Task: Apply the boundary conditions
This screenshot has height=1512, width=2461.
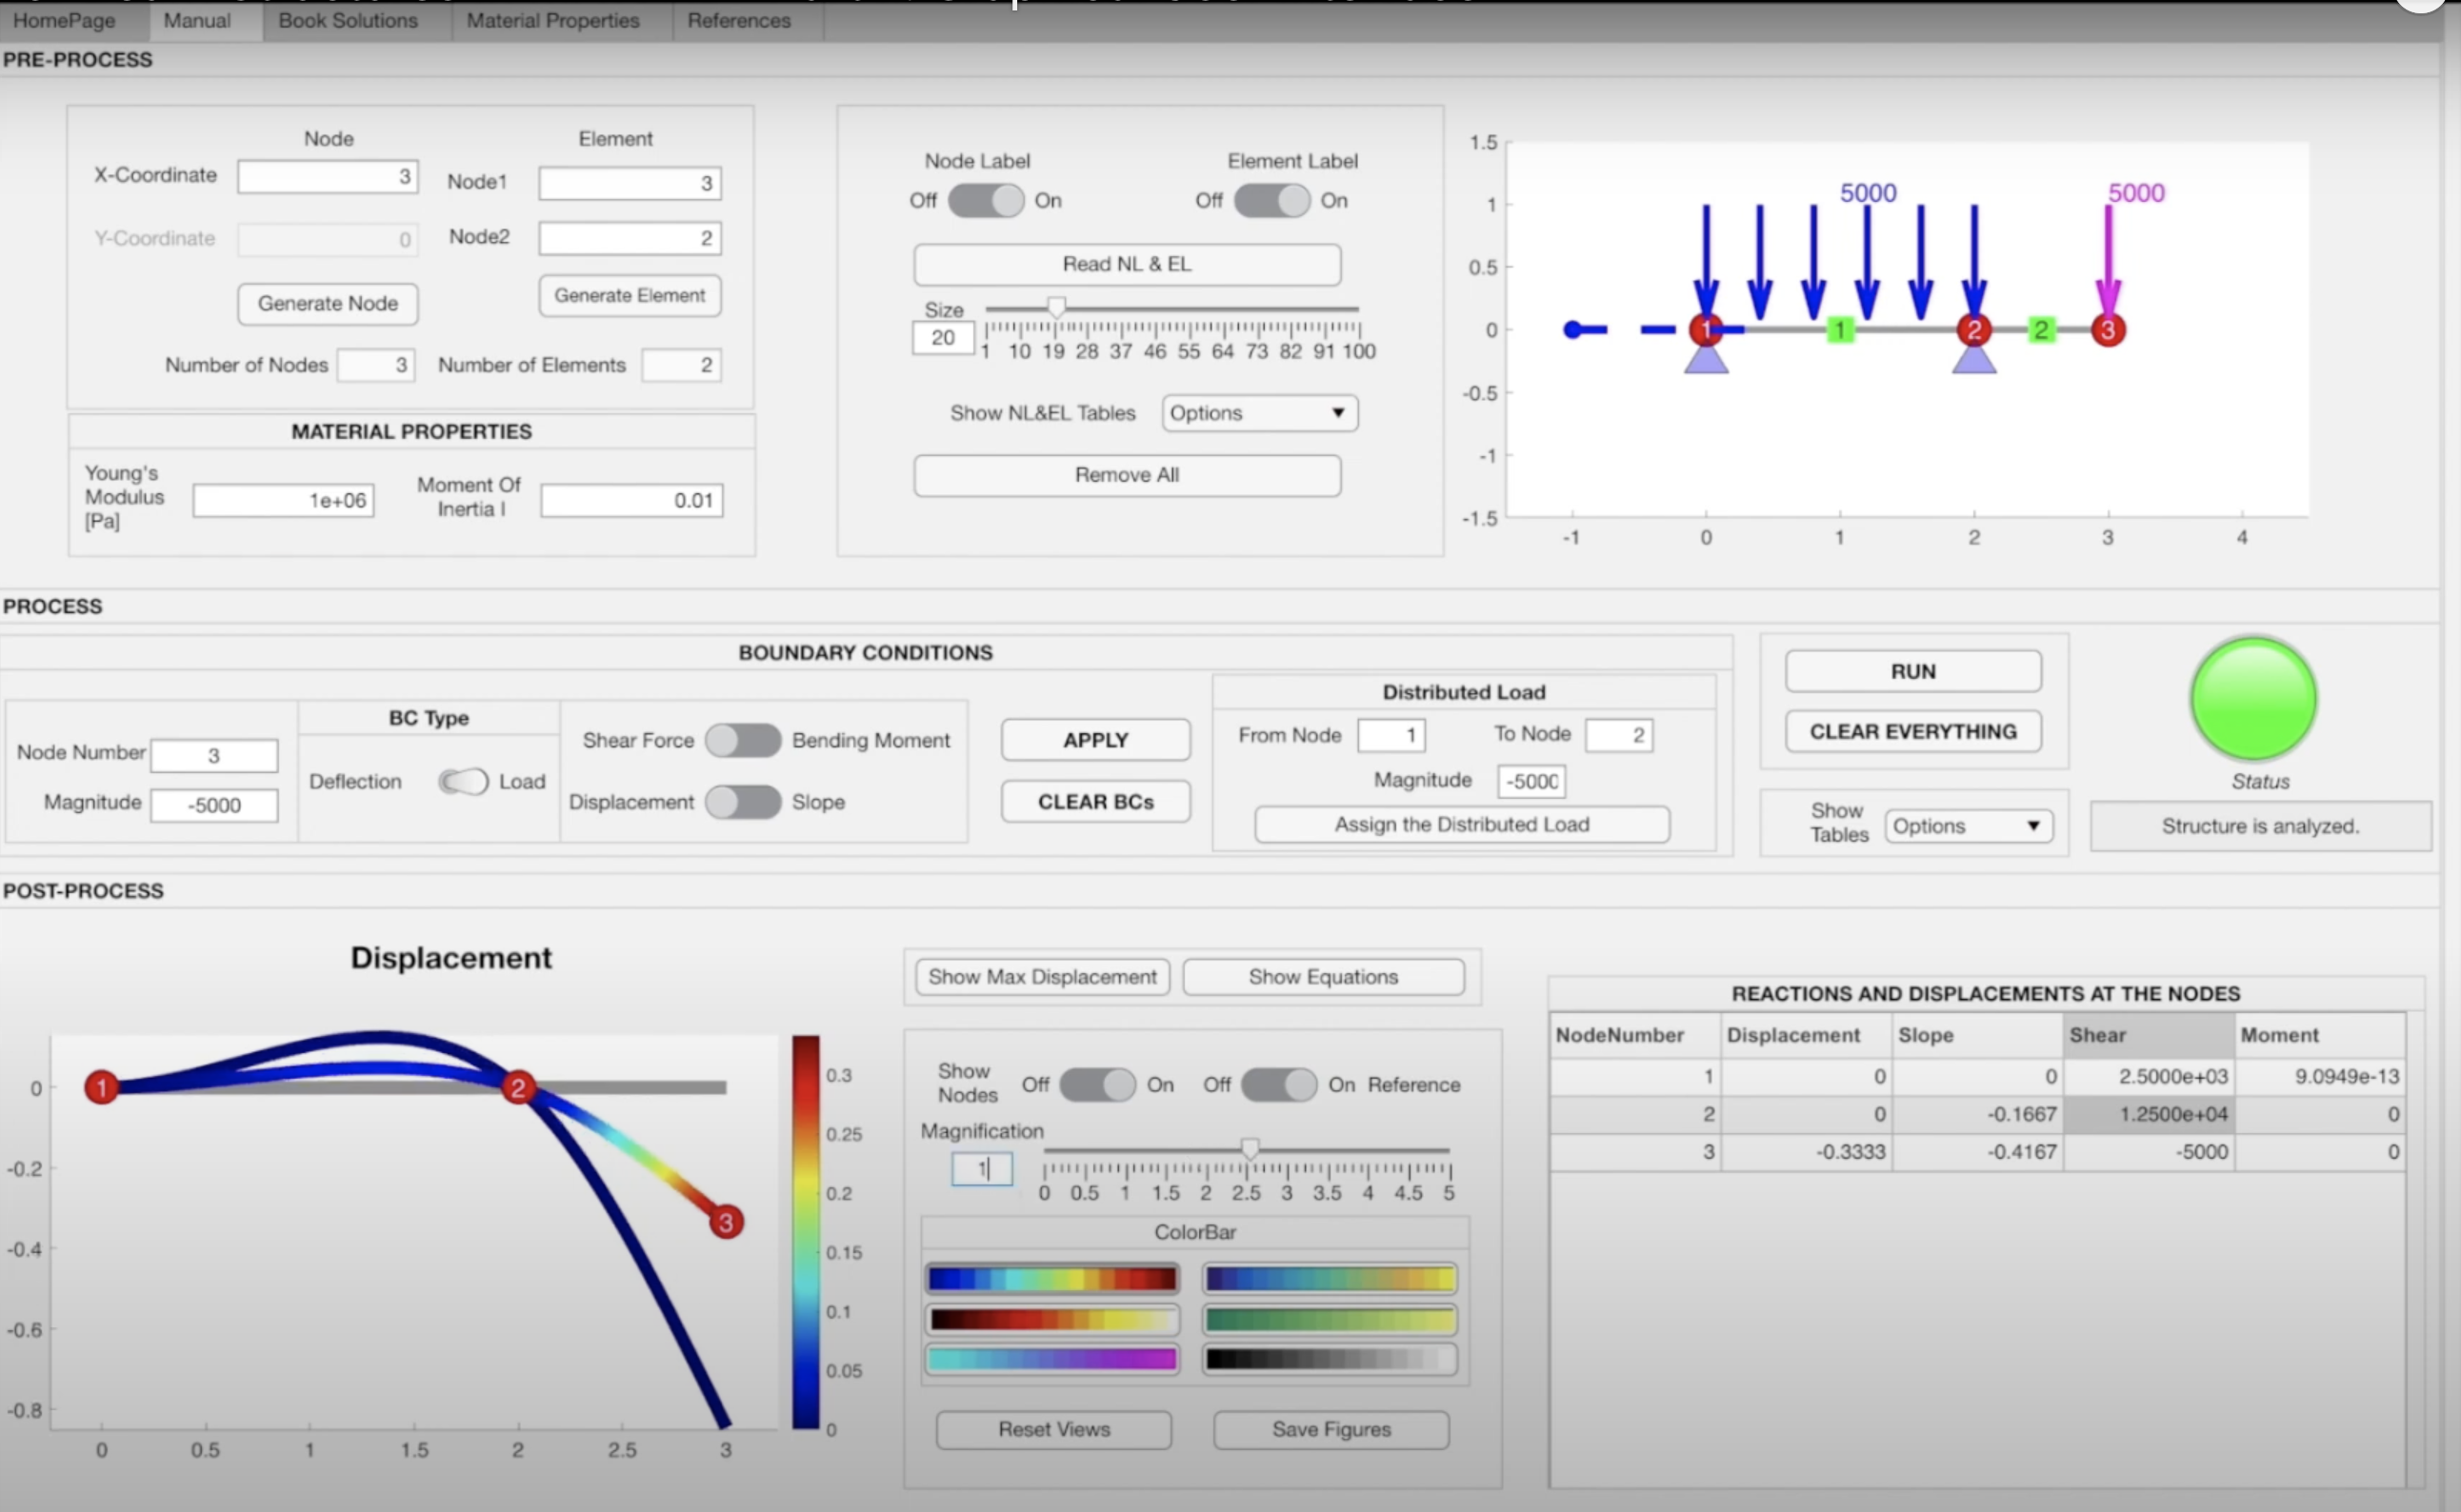Action: [1095, 740]
